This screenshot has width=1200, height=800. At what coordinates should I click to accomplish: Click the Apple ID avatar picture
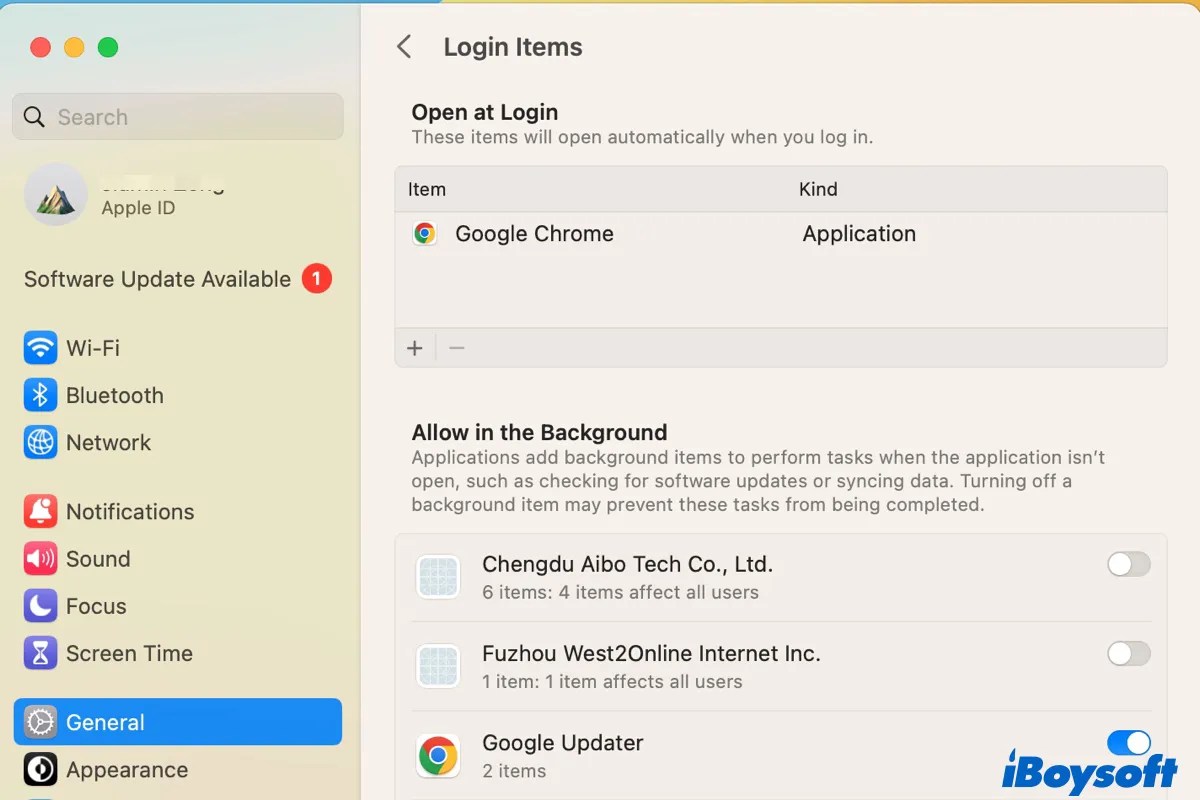point(55,195)
